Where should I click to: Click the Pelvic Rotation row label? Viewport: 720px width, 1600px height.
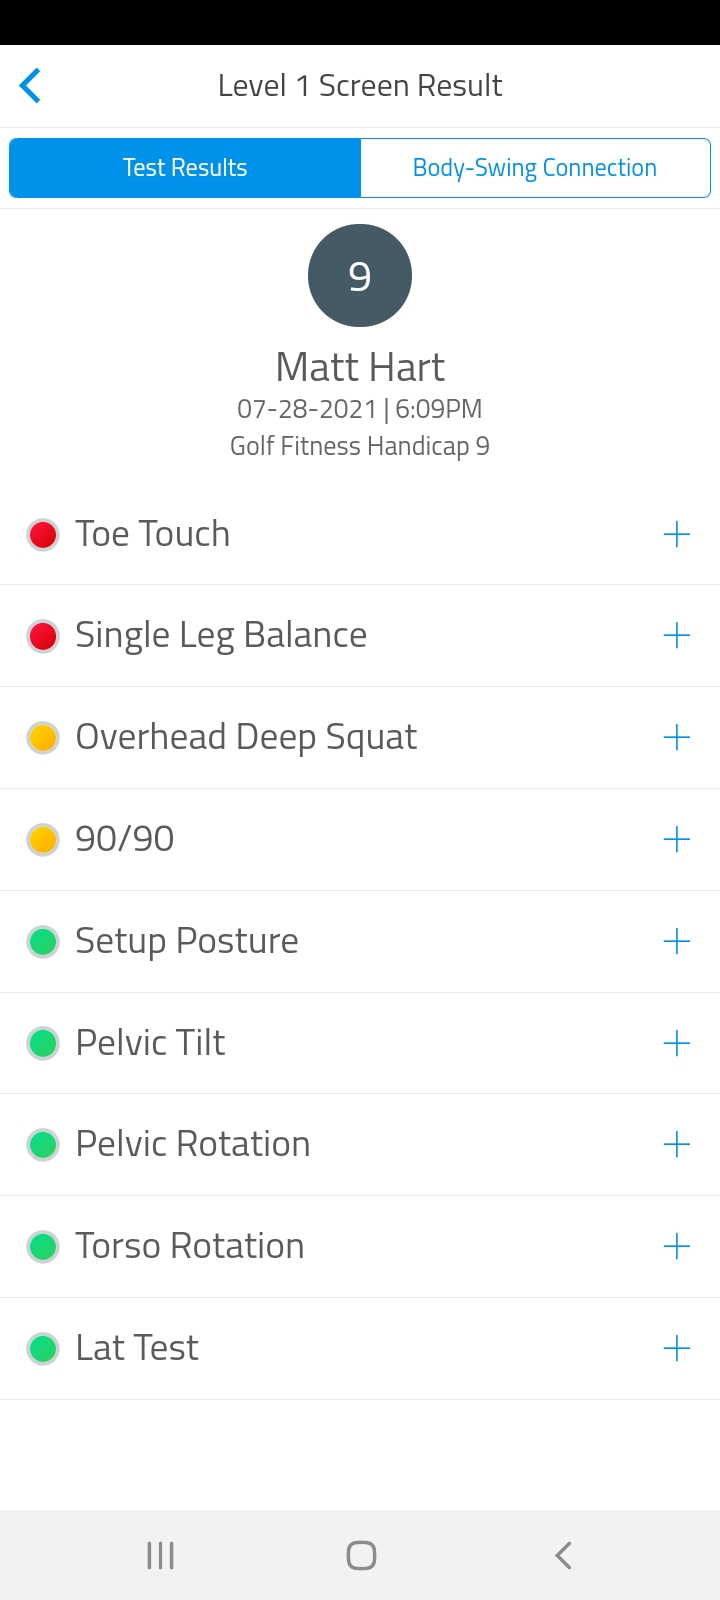[193, 1144]
